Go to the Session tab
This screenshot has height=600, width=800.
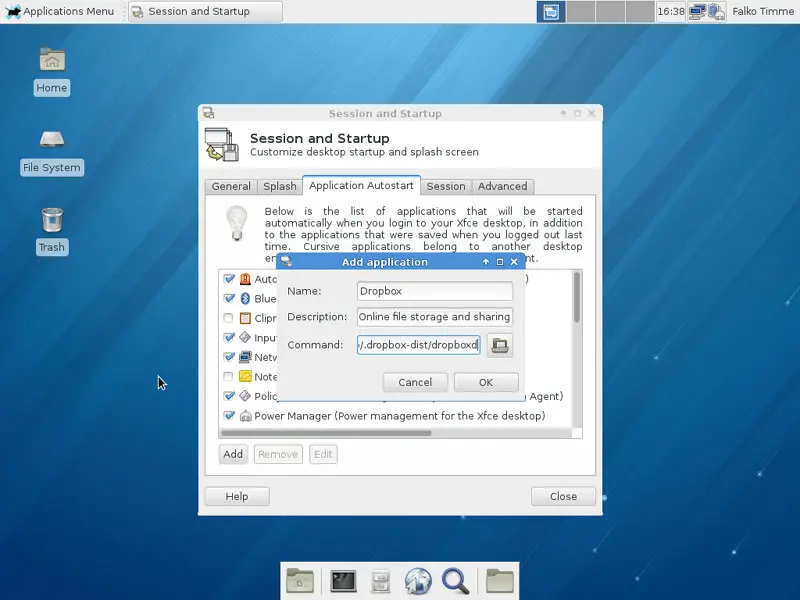point(446,186)
